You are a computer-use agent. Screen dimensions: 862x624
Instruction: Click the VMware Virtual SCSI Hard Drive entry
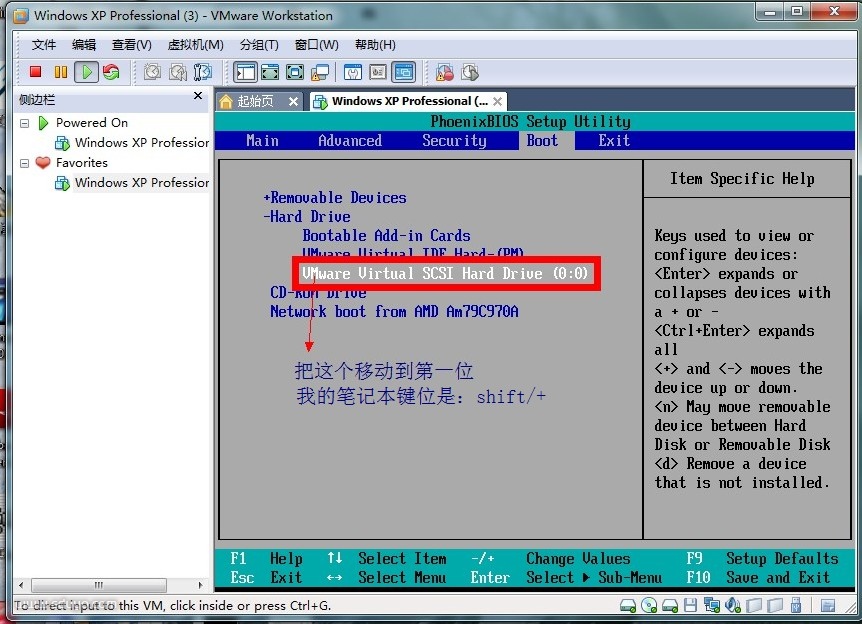pyautogui.click(x=446, y=273)
